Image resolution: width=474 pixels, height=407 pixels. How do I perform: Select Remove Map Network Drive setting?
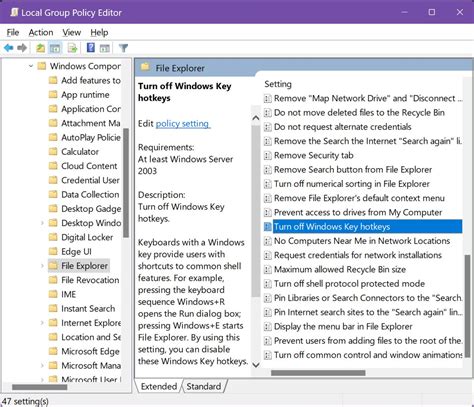368,99
